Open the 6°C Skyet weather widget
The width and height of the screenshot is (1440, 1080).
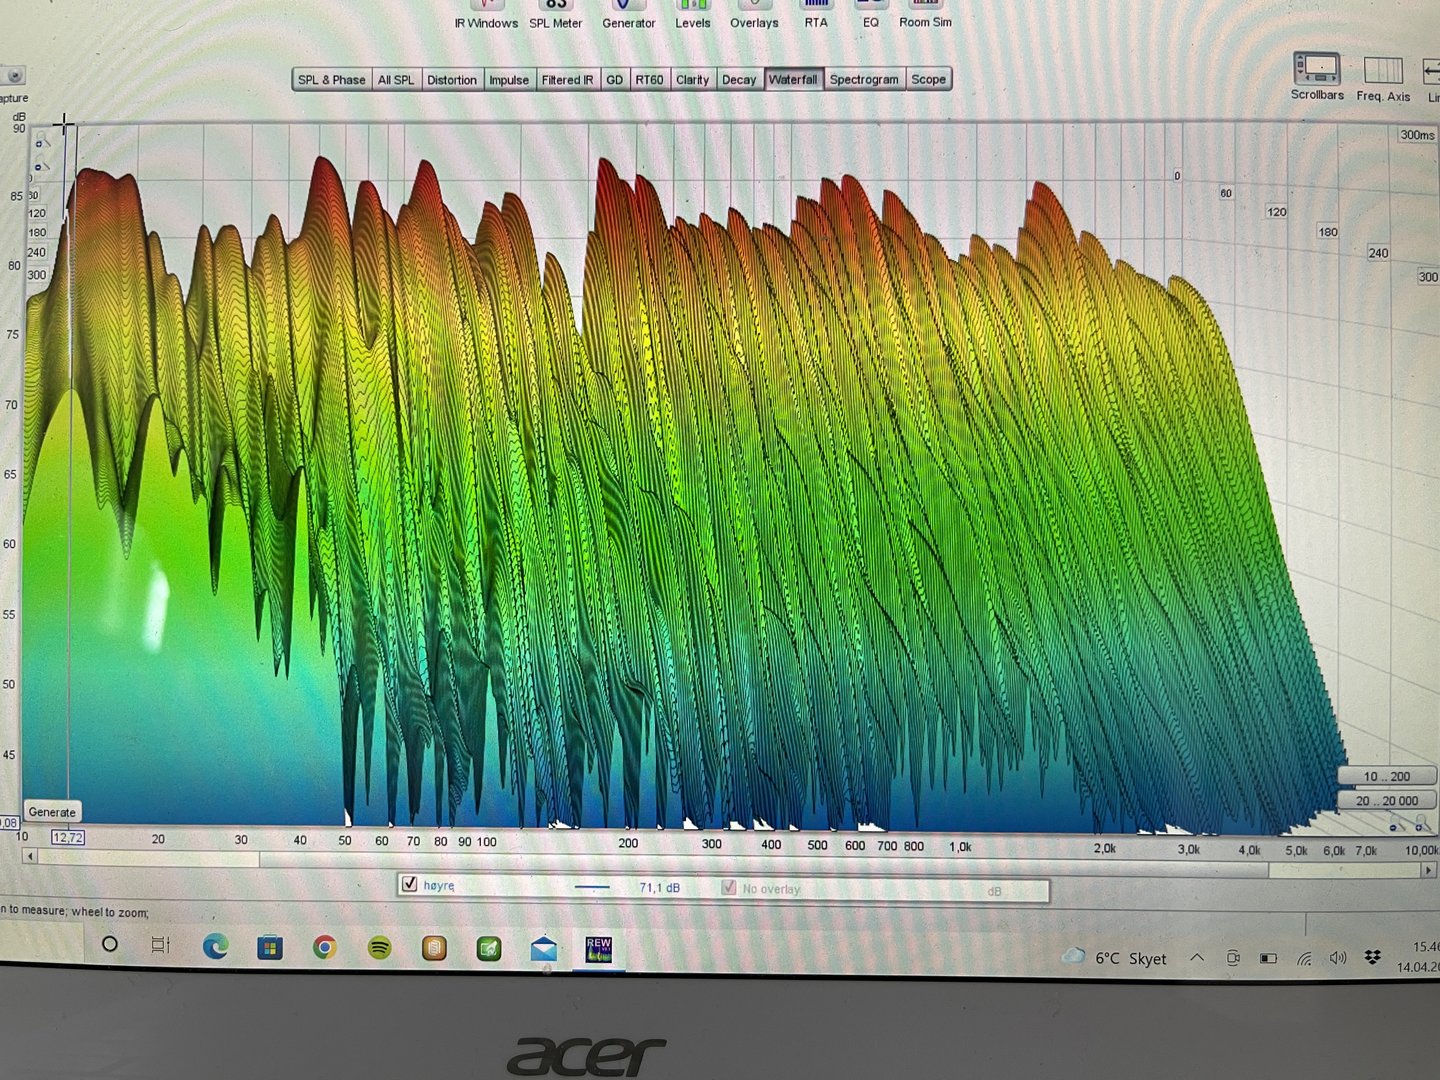pos(1115,957)
